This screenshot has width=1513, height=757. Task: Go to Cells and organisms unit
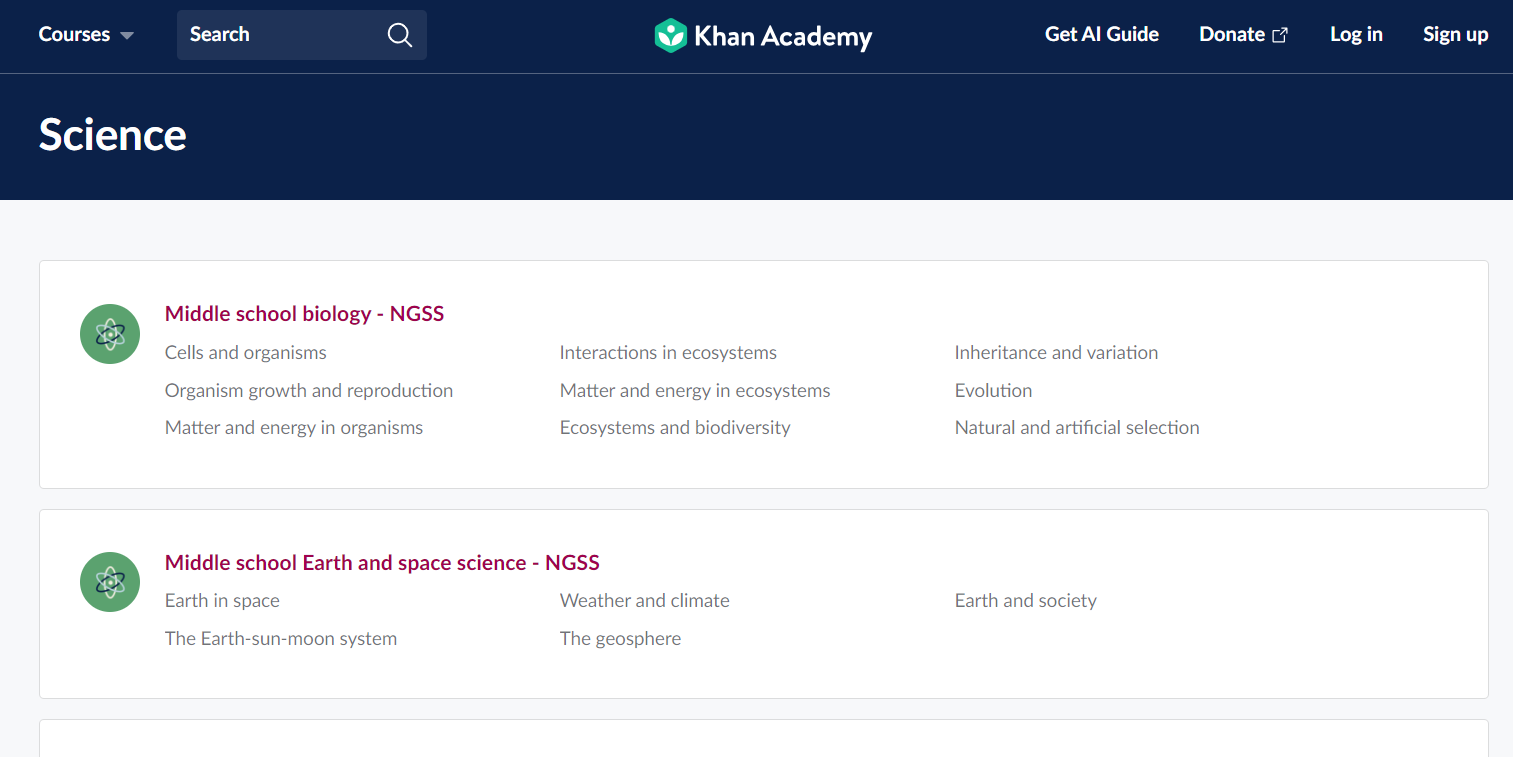(246, 353)
